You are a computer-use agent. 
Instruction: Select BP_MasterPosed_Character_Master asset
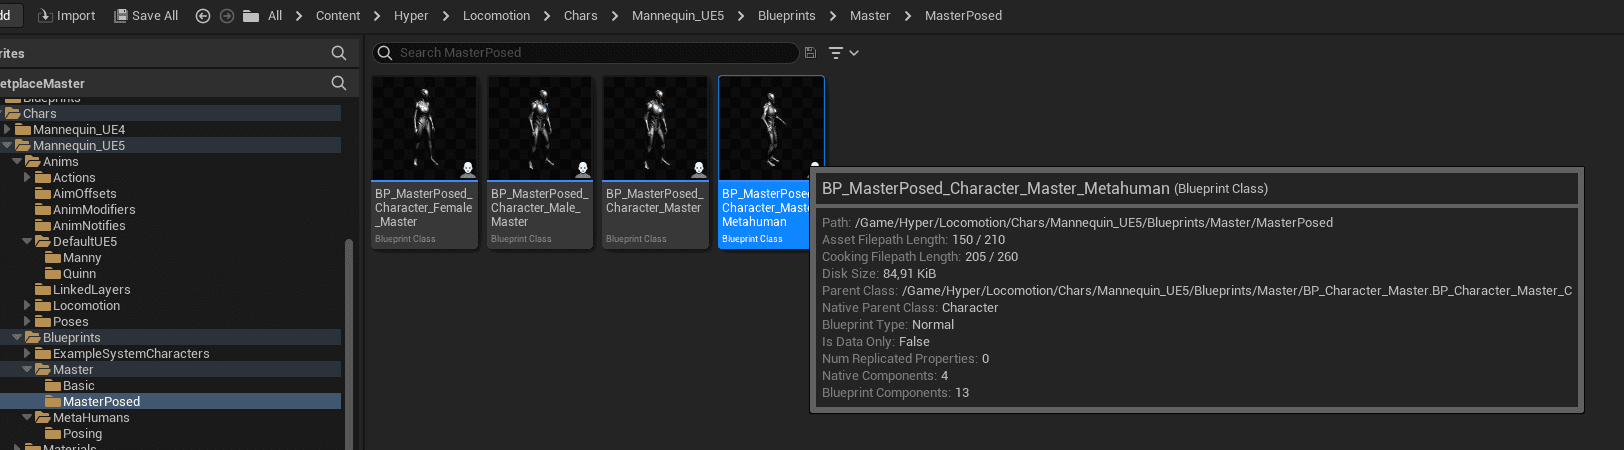(655, 162)
